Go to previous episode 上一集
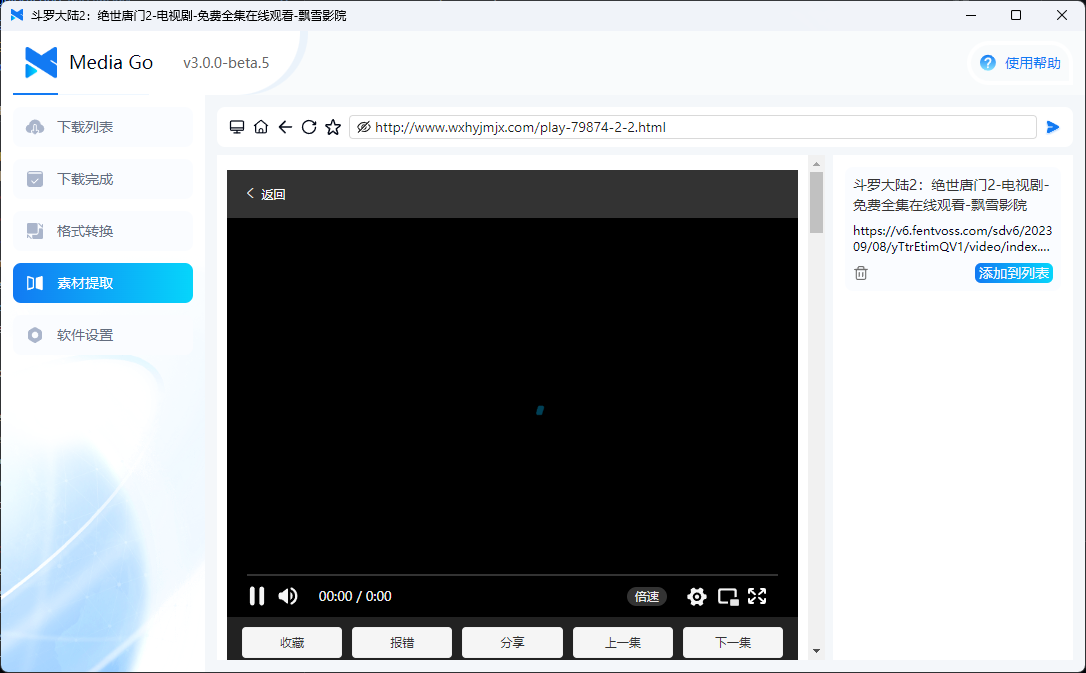 623,643
